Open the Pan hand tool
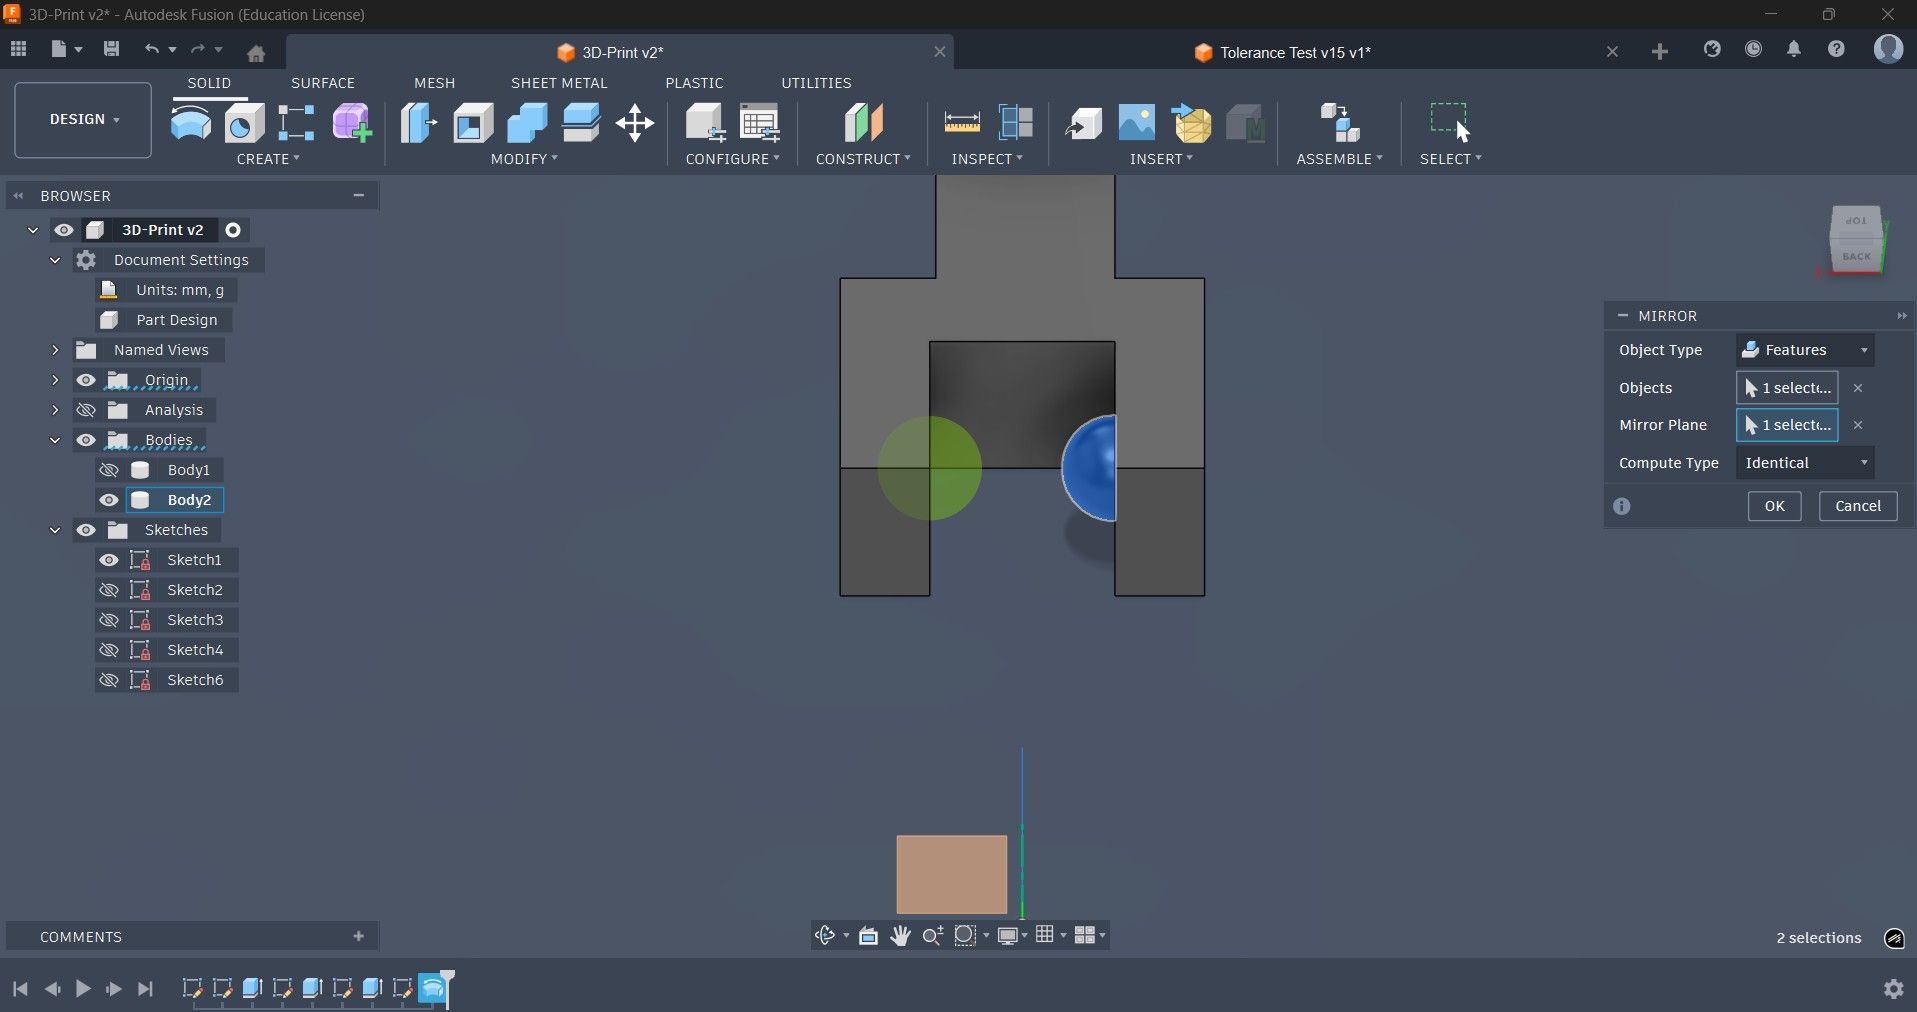1917x1012 pixels. pos(900,936)
